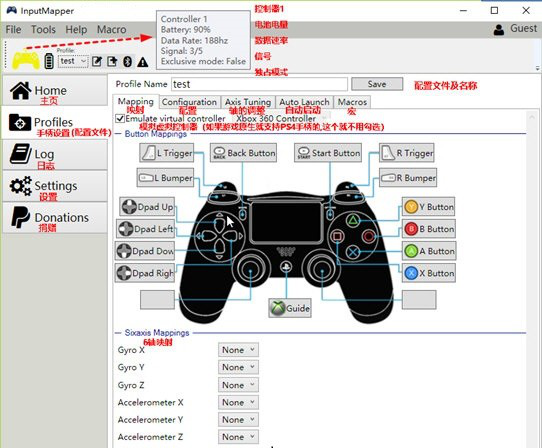Click the touchpad on controller image
542x448 pixels.
click(286, 222)
